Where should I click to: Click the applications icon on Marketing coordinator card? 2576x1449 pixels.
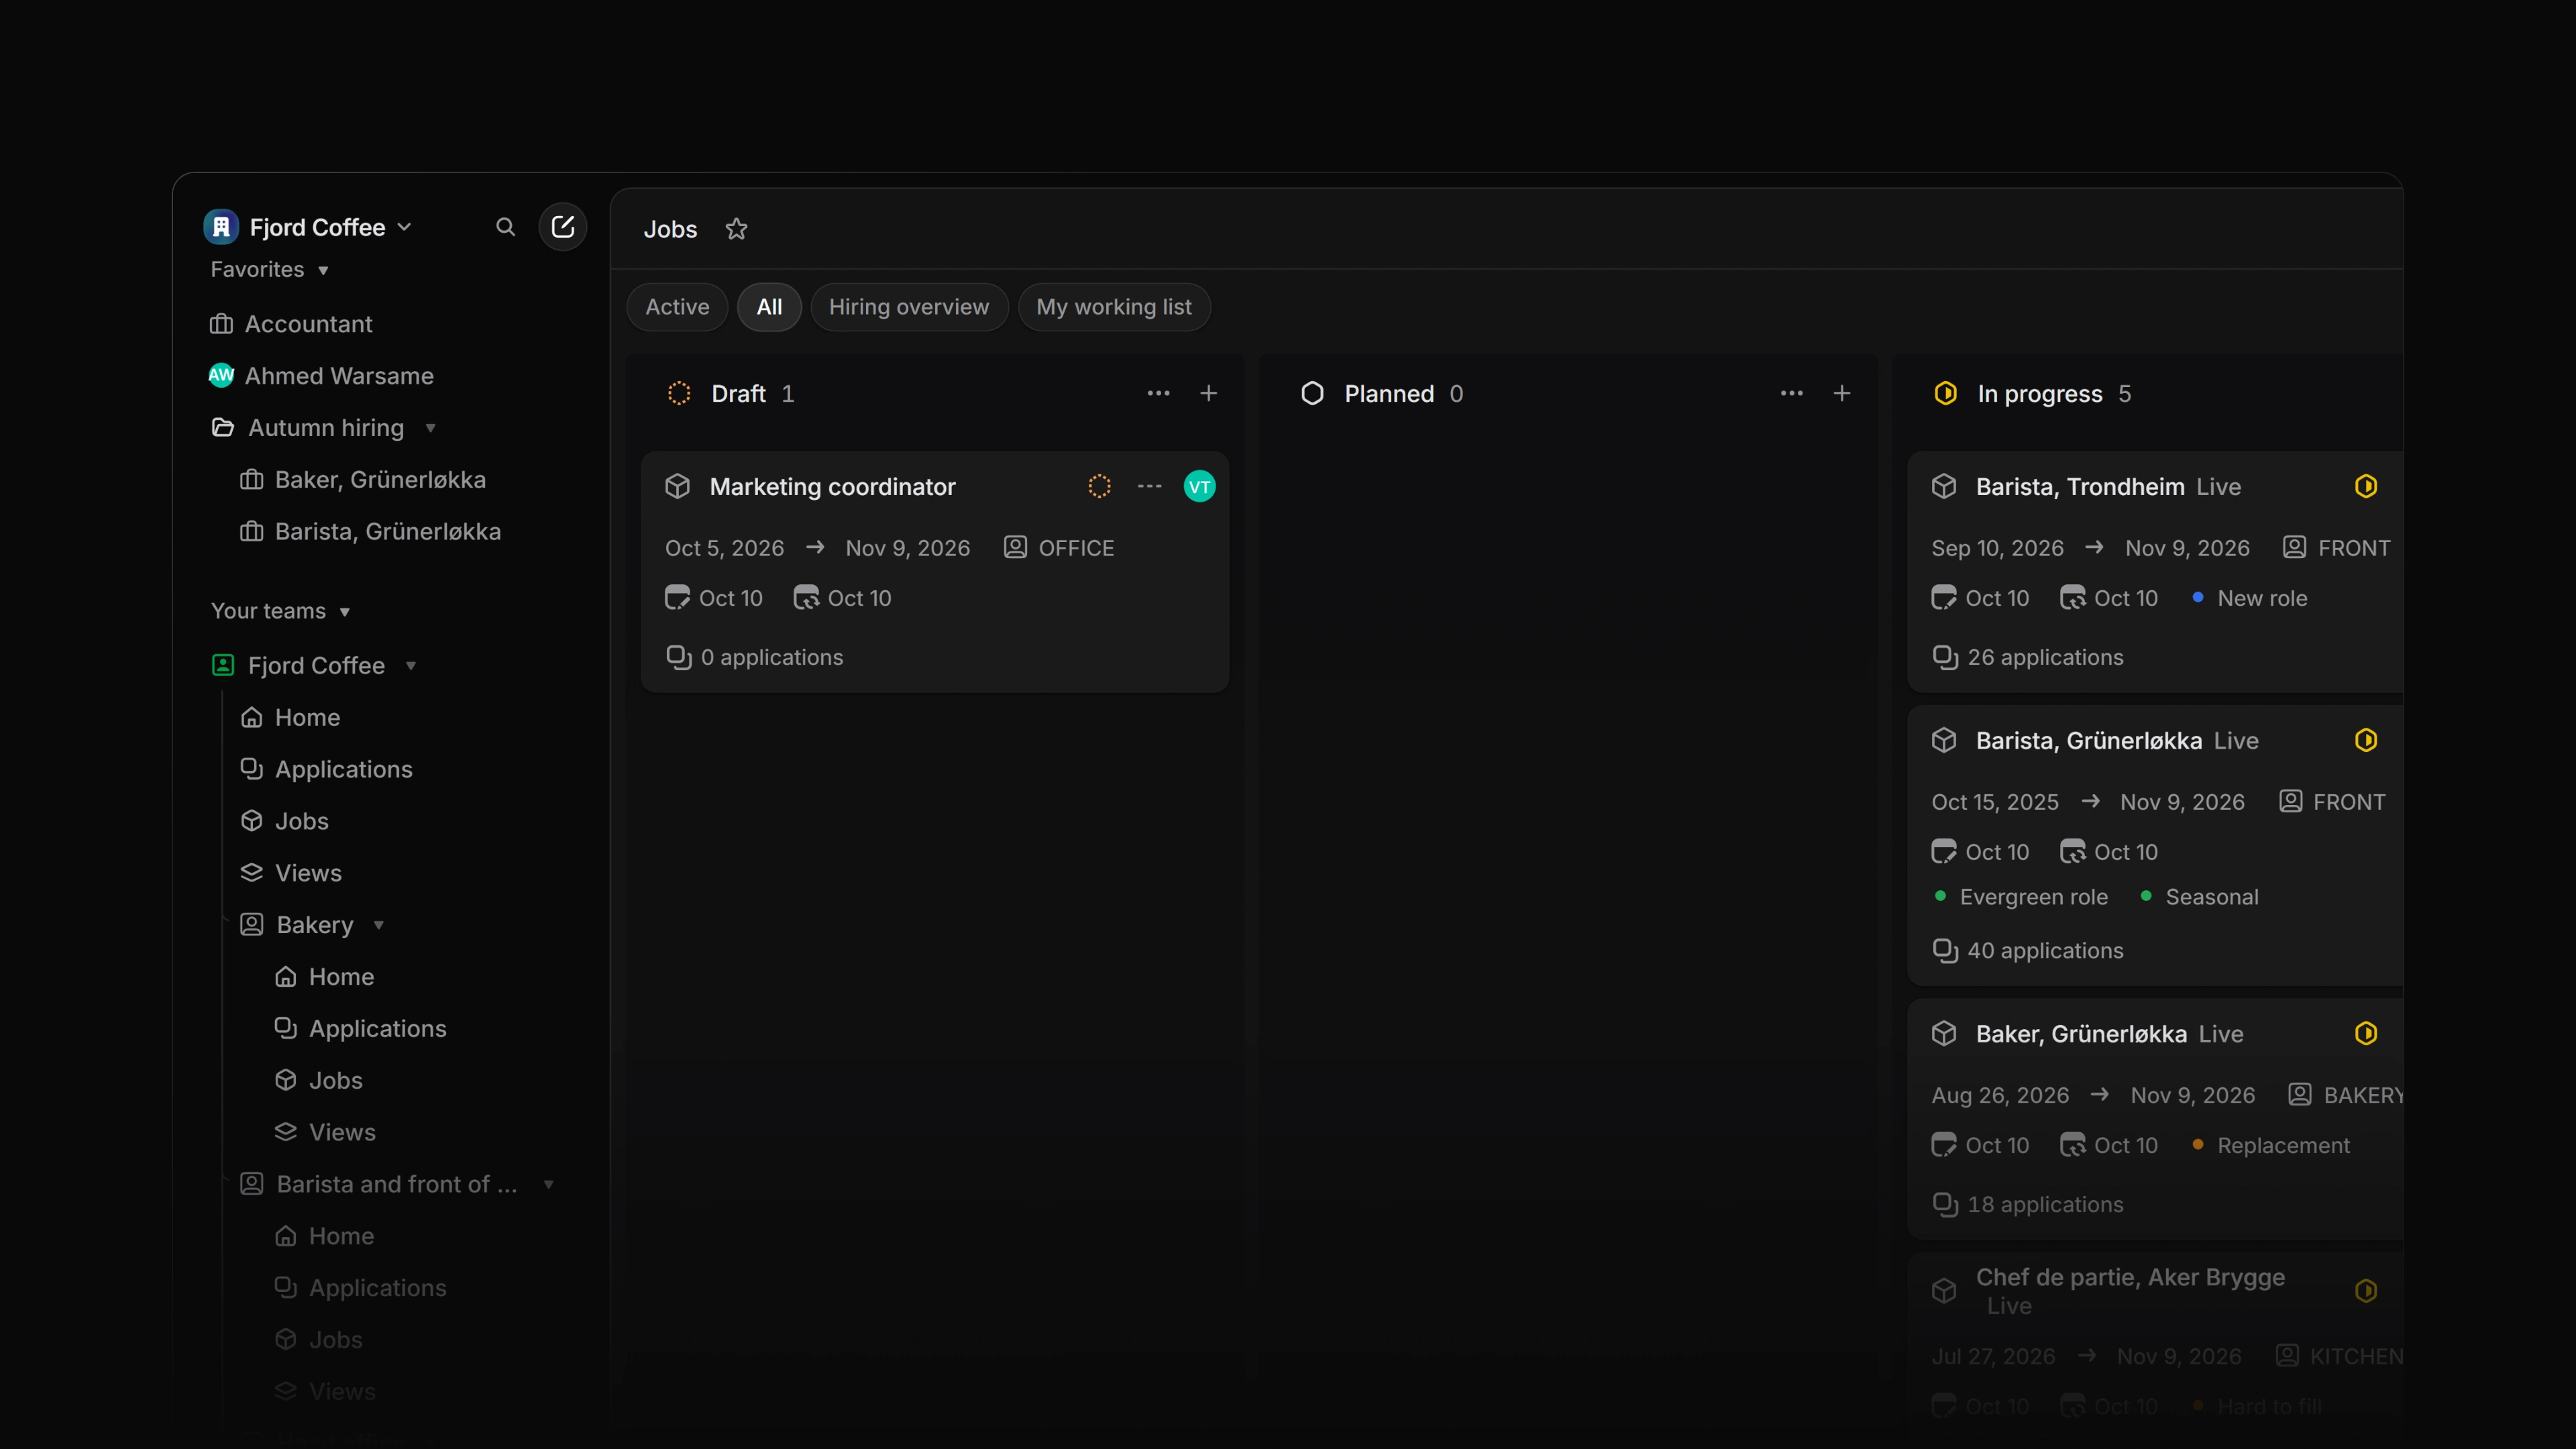tap(679, 657)
